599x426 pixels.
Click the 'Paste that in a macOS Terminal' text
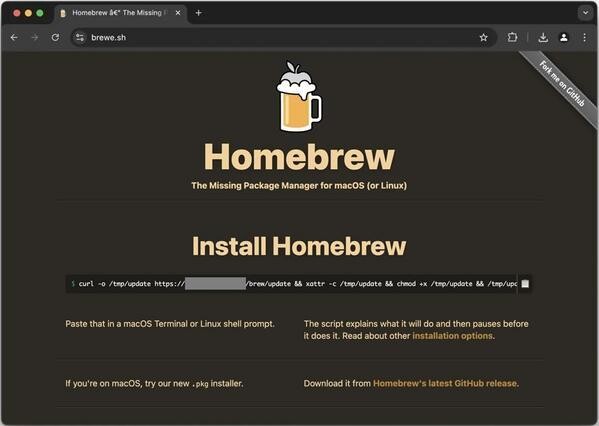click(170, 324)
